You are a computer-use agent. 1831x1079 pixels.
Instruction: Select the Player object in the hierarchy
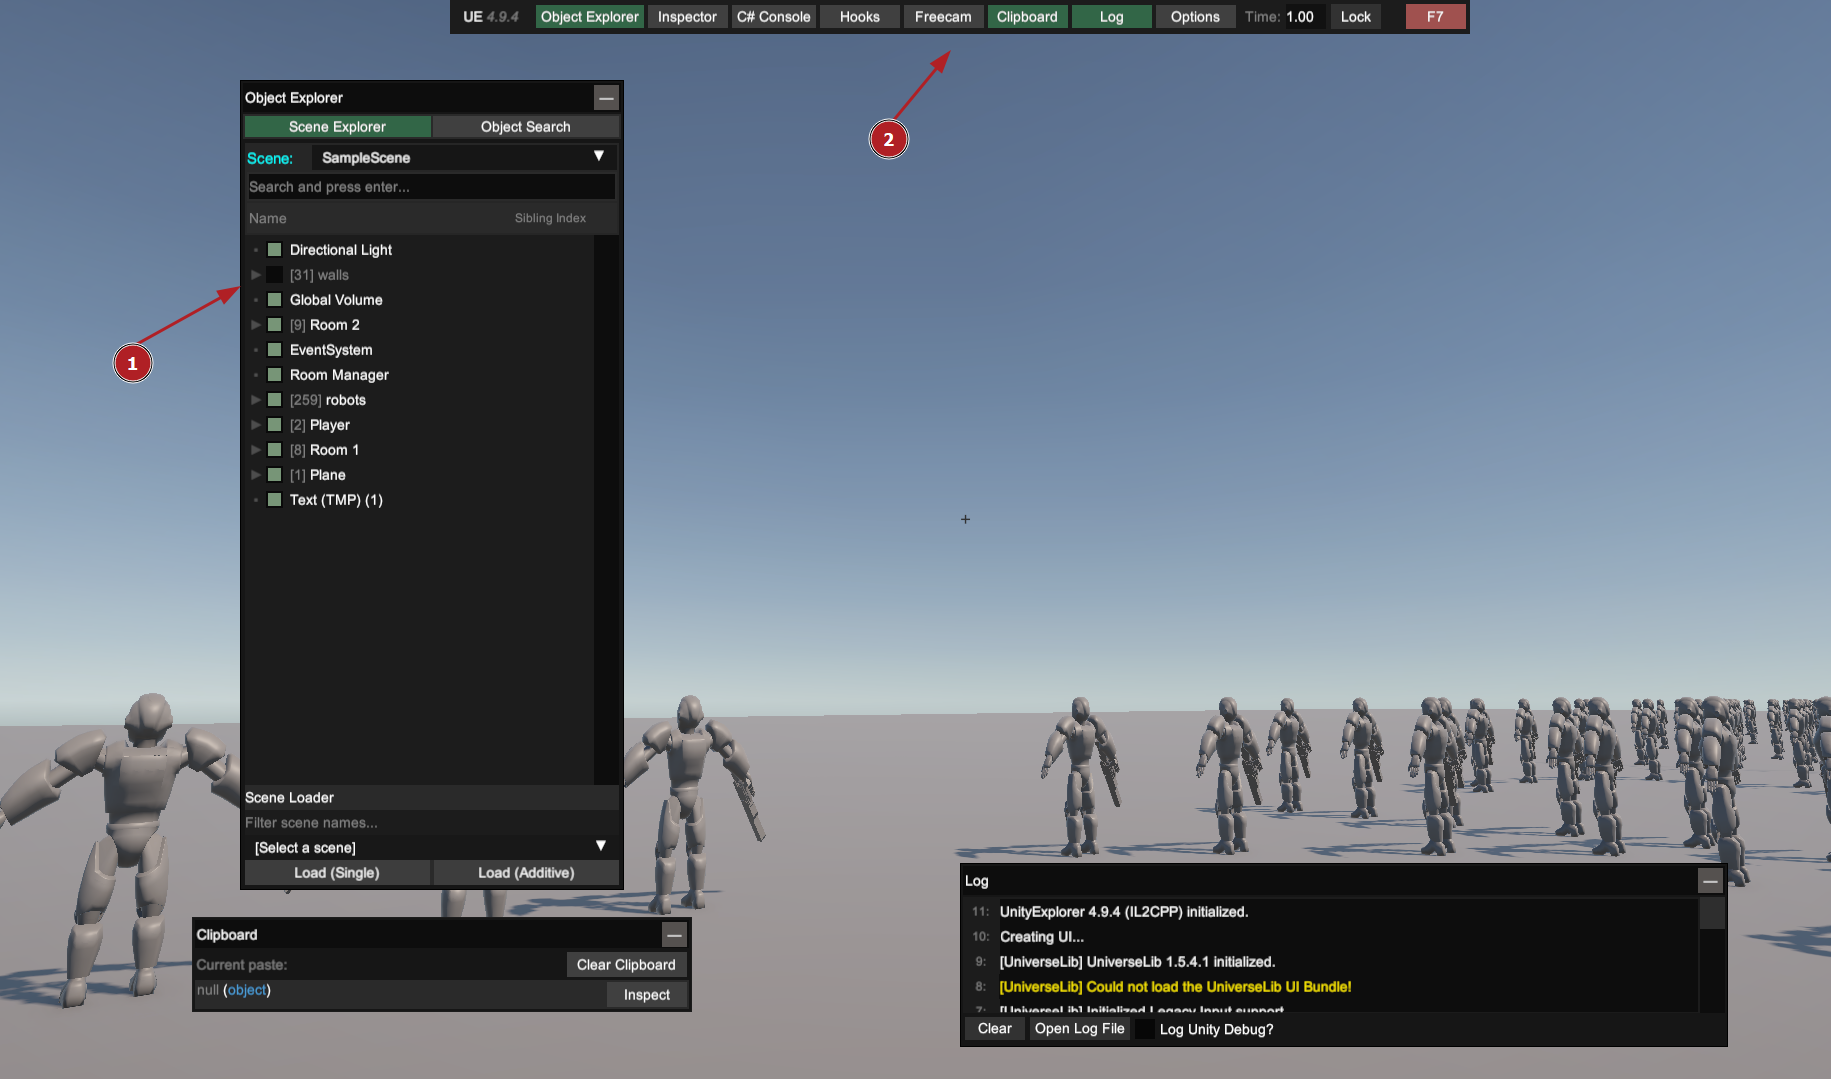click(330, 425)
